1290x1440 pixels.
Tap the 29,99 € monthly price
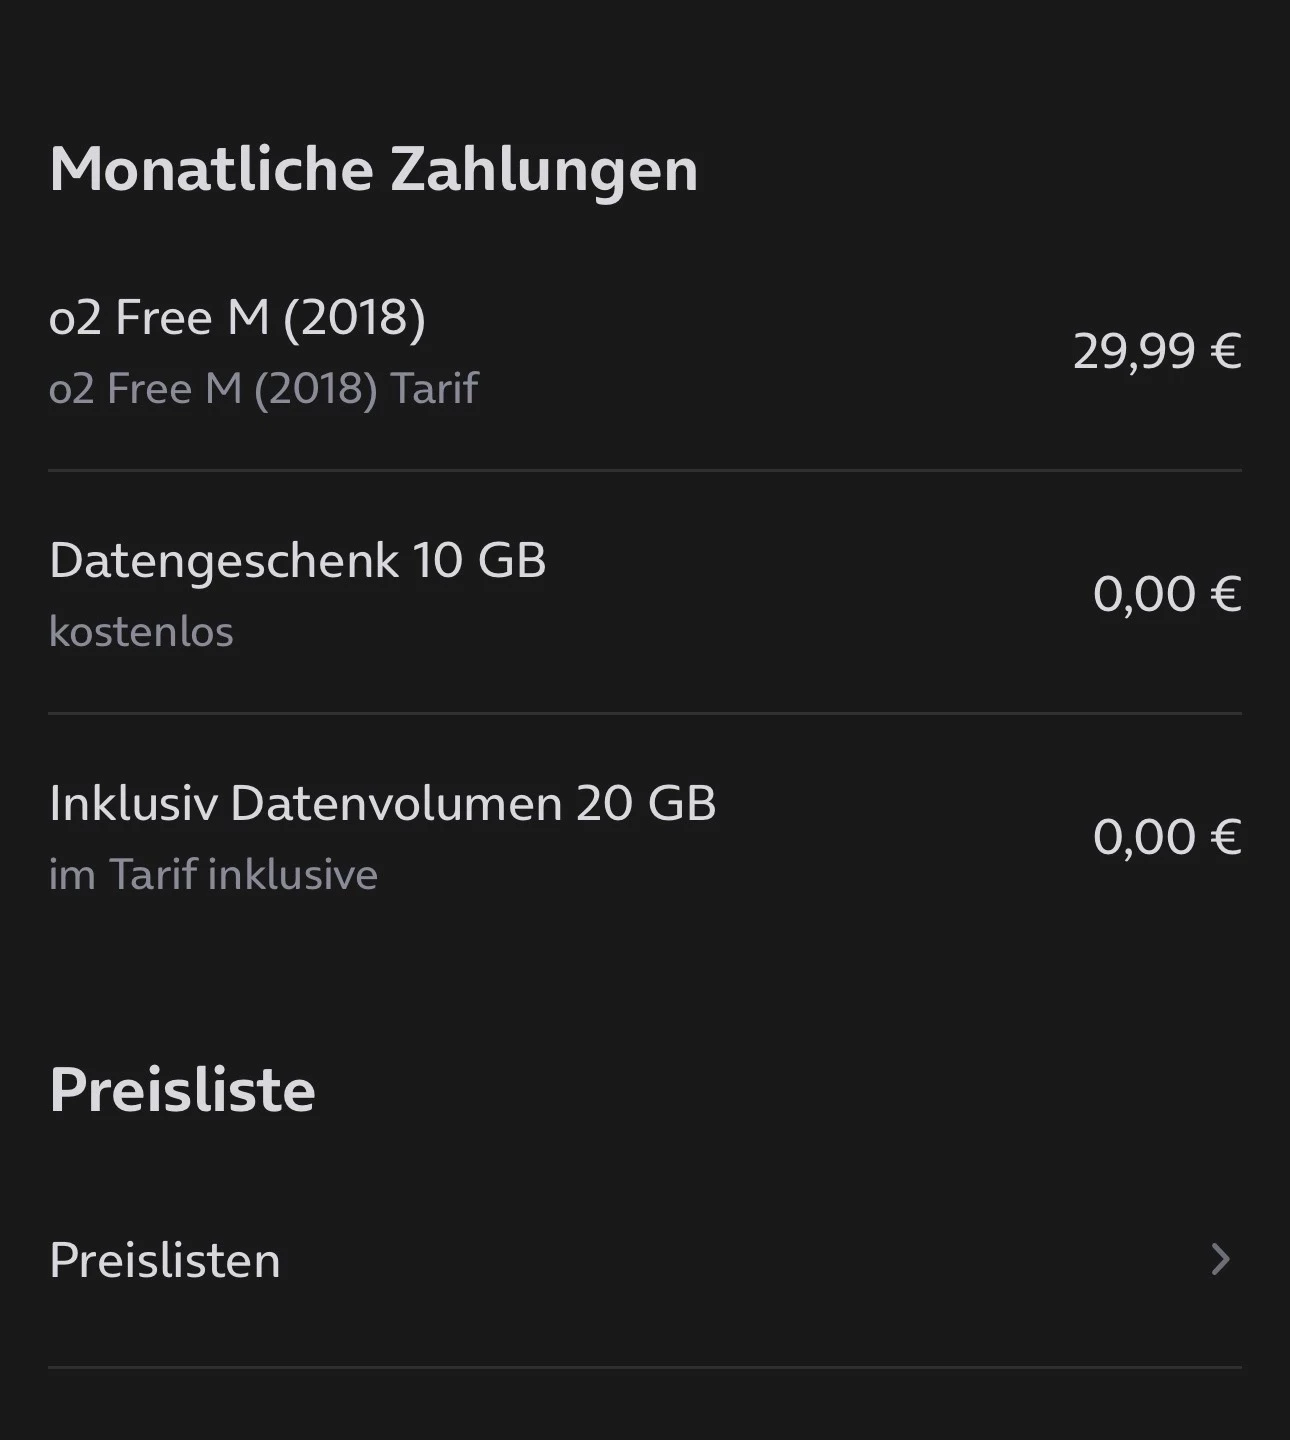point(1156,351)
